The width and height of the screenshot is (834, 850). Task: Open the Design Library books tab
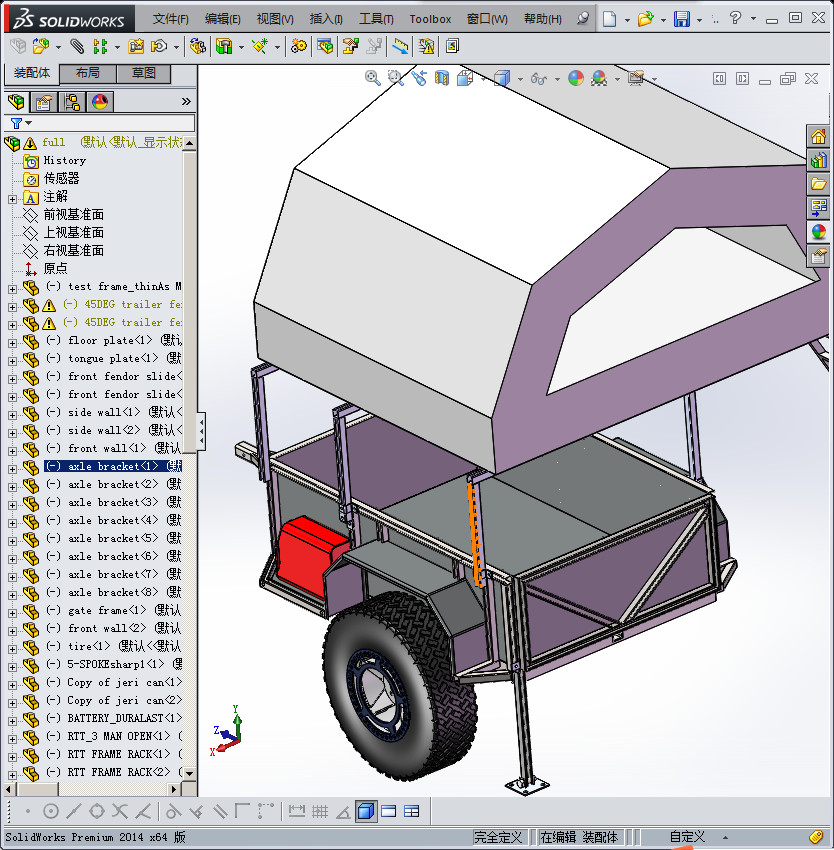click(x=818, y=160)
